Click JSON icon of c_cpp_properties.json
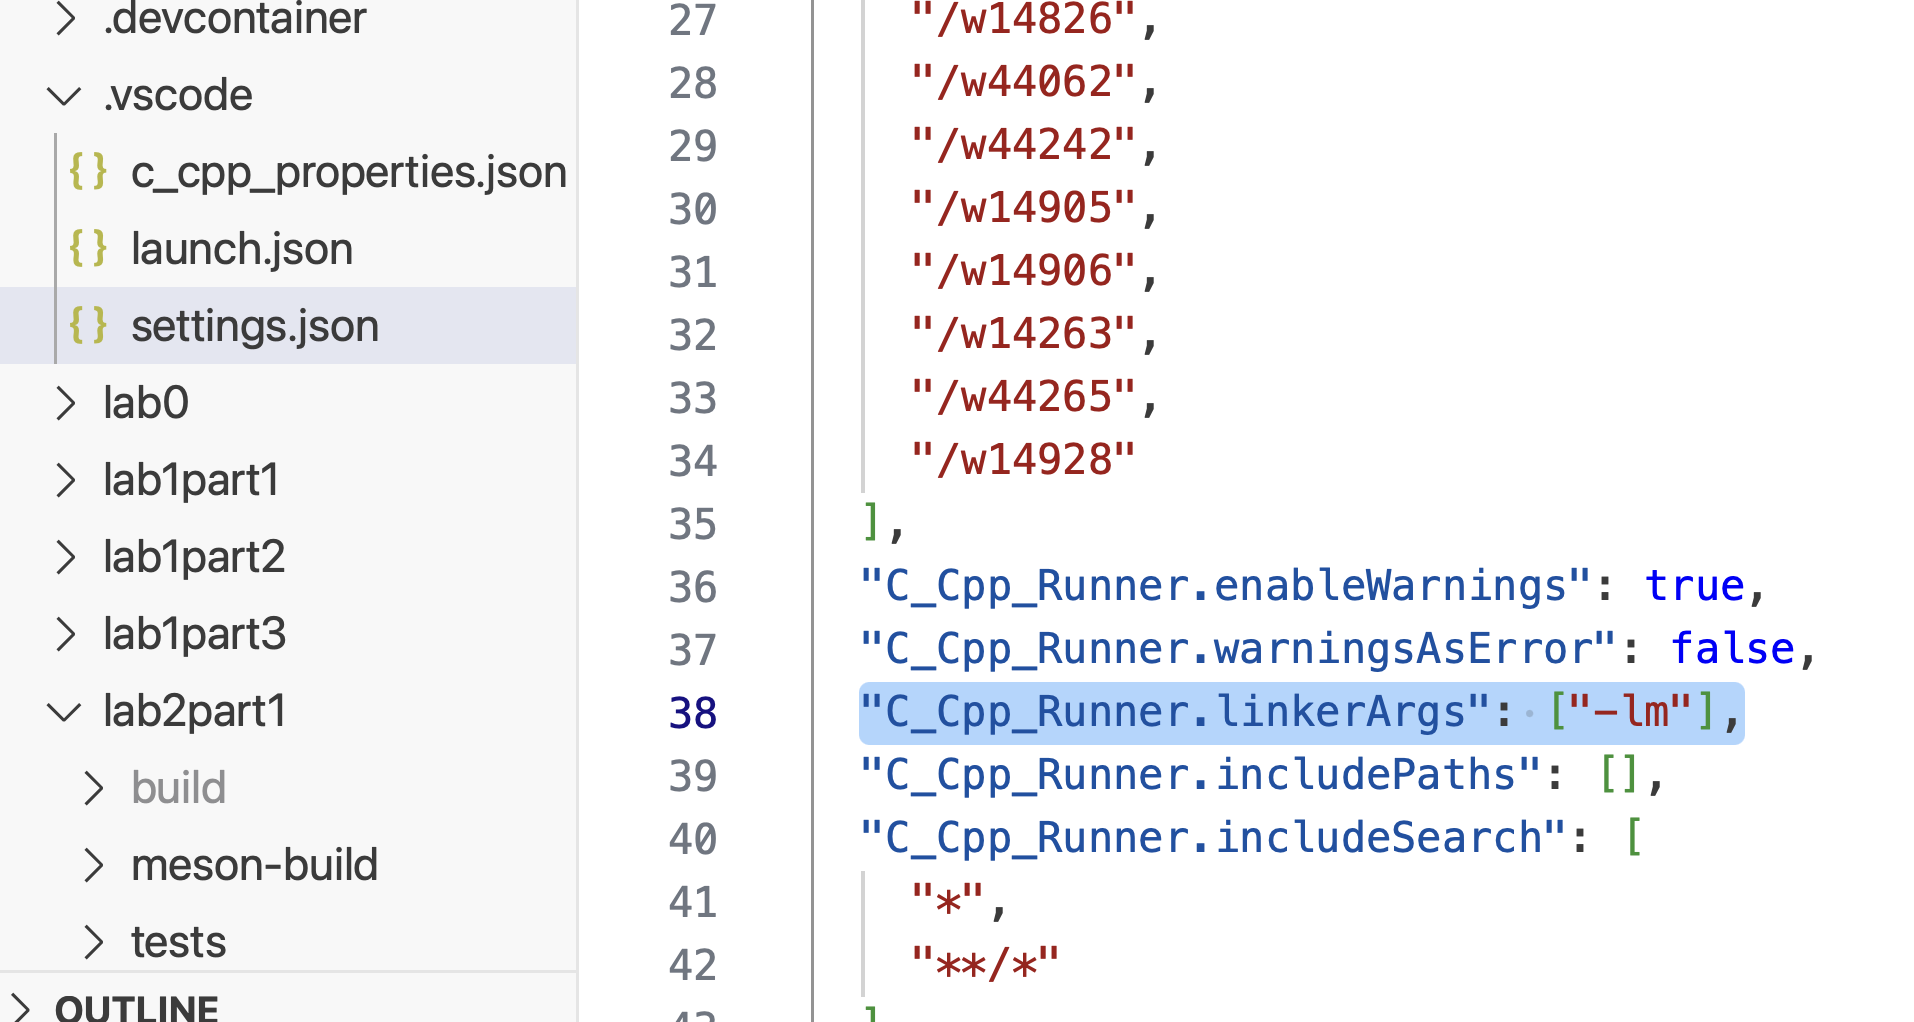The width and height of the screenshot is (1914, 1022). click(x=88, y=171)
